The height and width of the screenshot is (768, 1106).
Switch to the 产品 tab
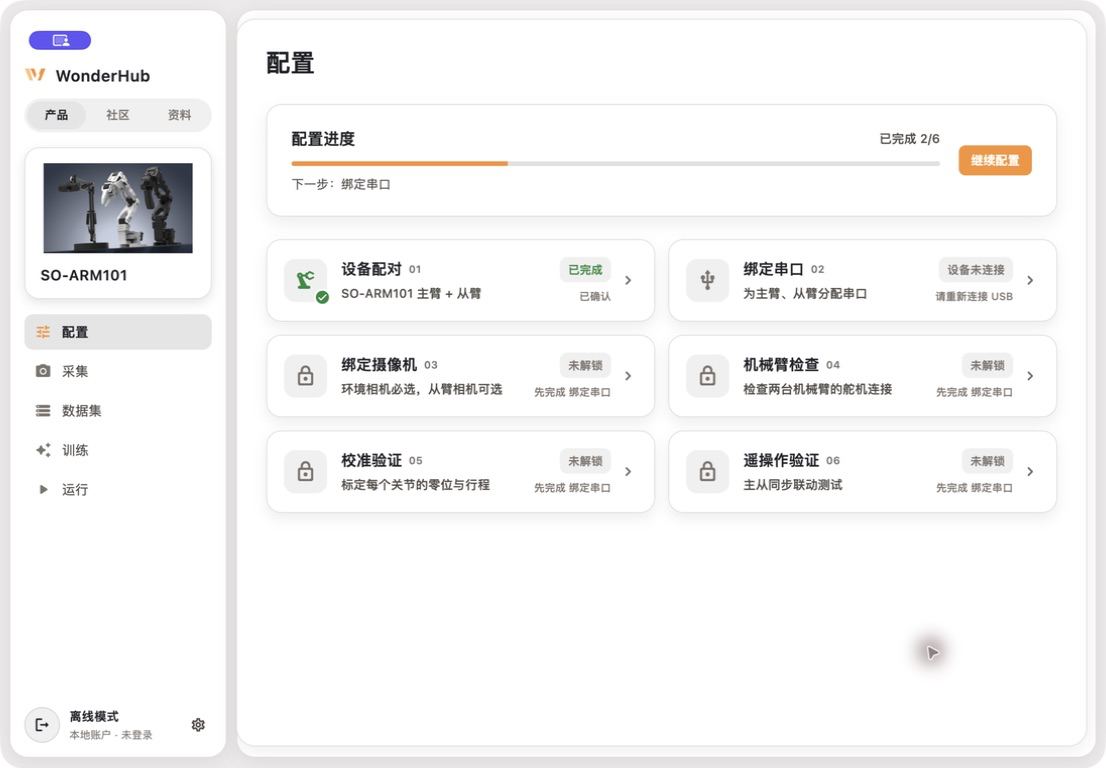point(56,115)
